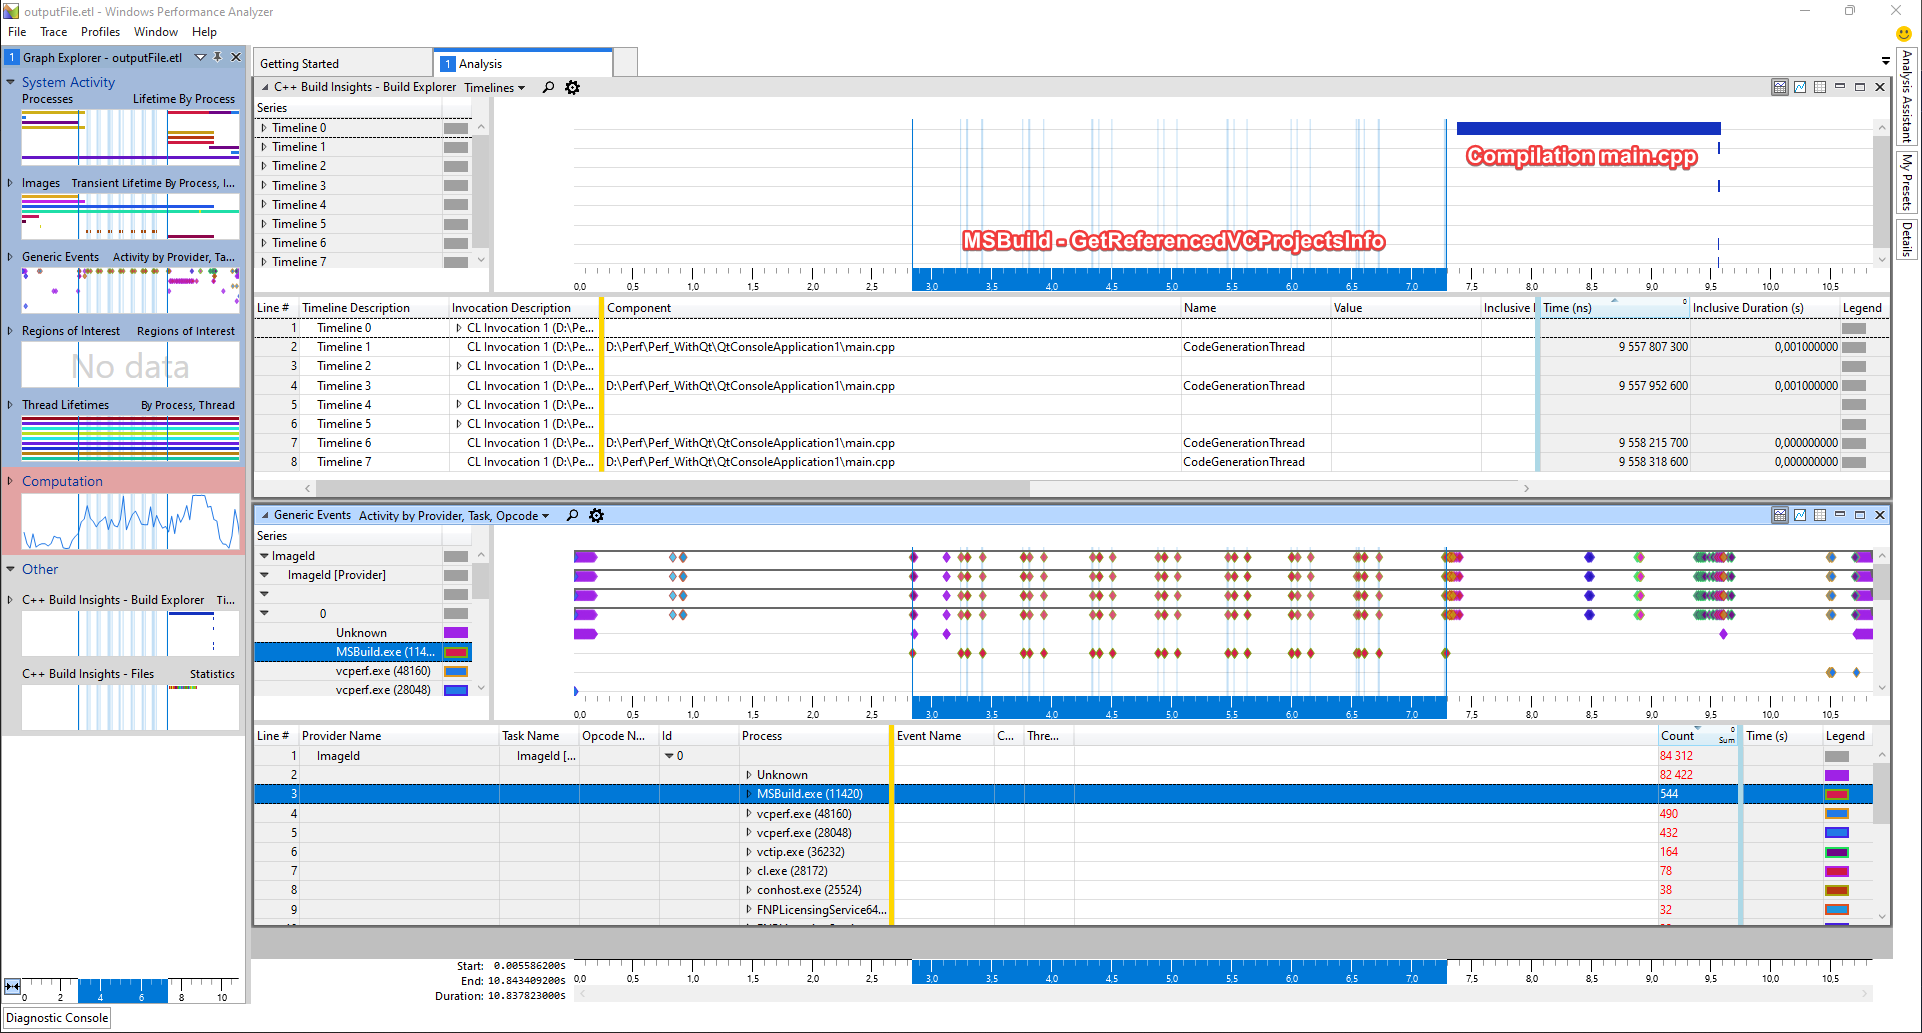This screenshot has width=1922, height=1033.
Task: Click the feedback smiley icon
Action: pos(1904,33)
